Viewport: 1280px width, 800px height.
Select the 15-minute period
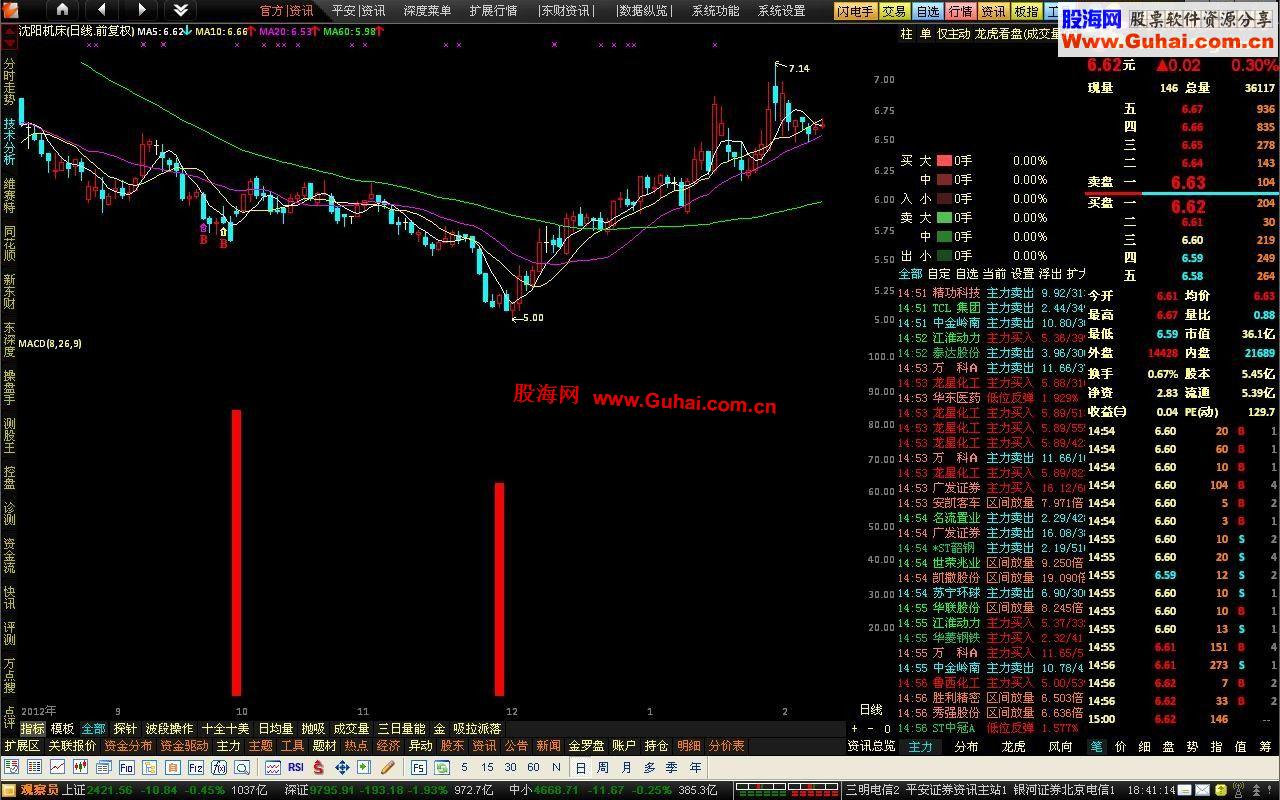[x=487, y=767]
